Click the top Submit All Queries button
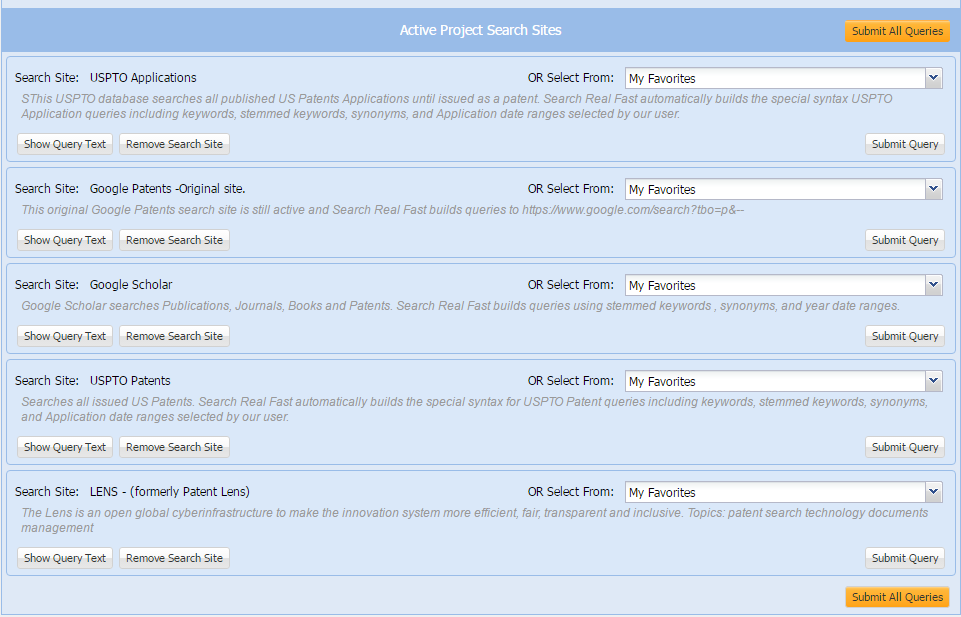961x617 pixels. click(x=897, y=31)
